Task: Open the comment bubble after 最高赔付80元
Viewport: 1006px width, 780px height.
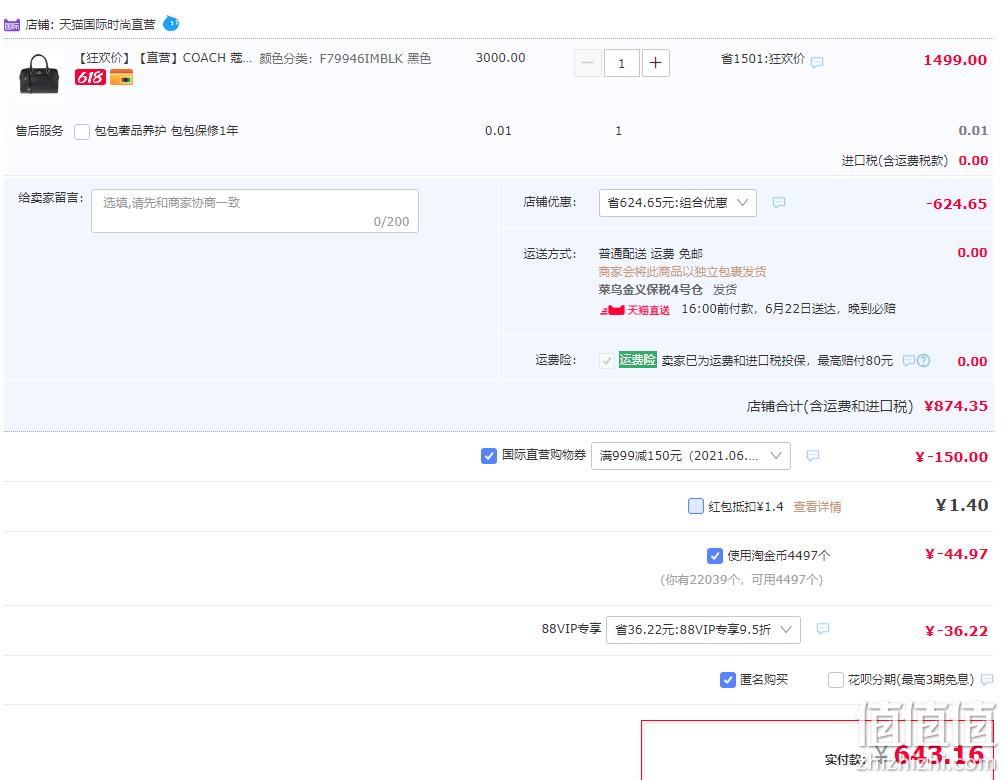Action: 908,360
